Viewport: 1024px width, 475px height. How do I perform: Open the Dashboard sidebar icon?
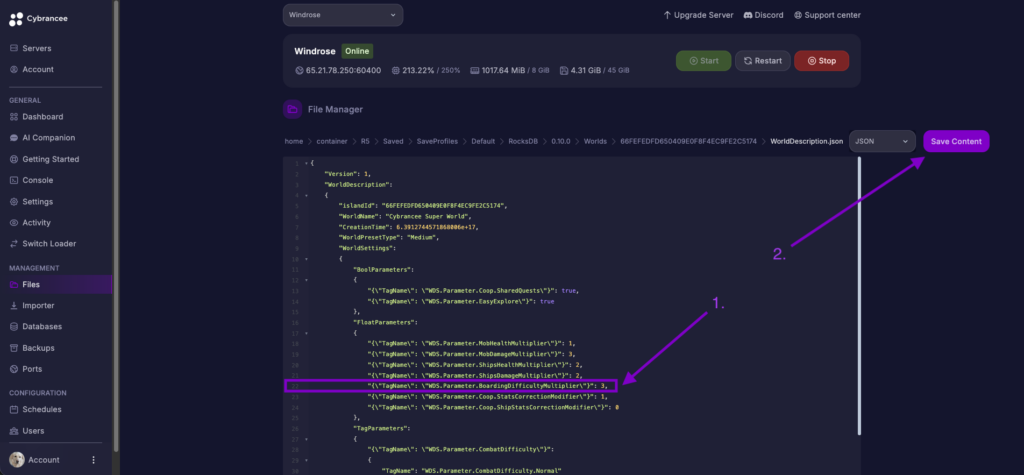point(14,116)
